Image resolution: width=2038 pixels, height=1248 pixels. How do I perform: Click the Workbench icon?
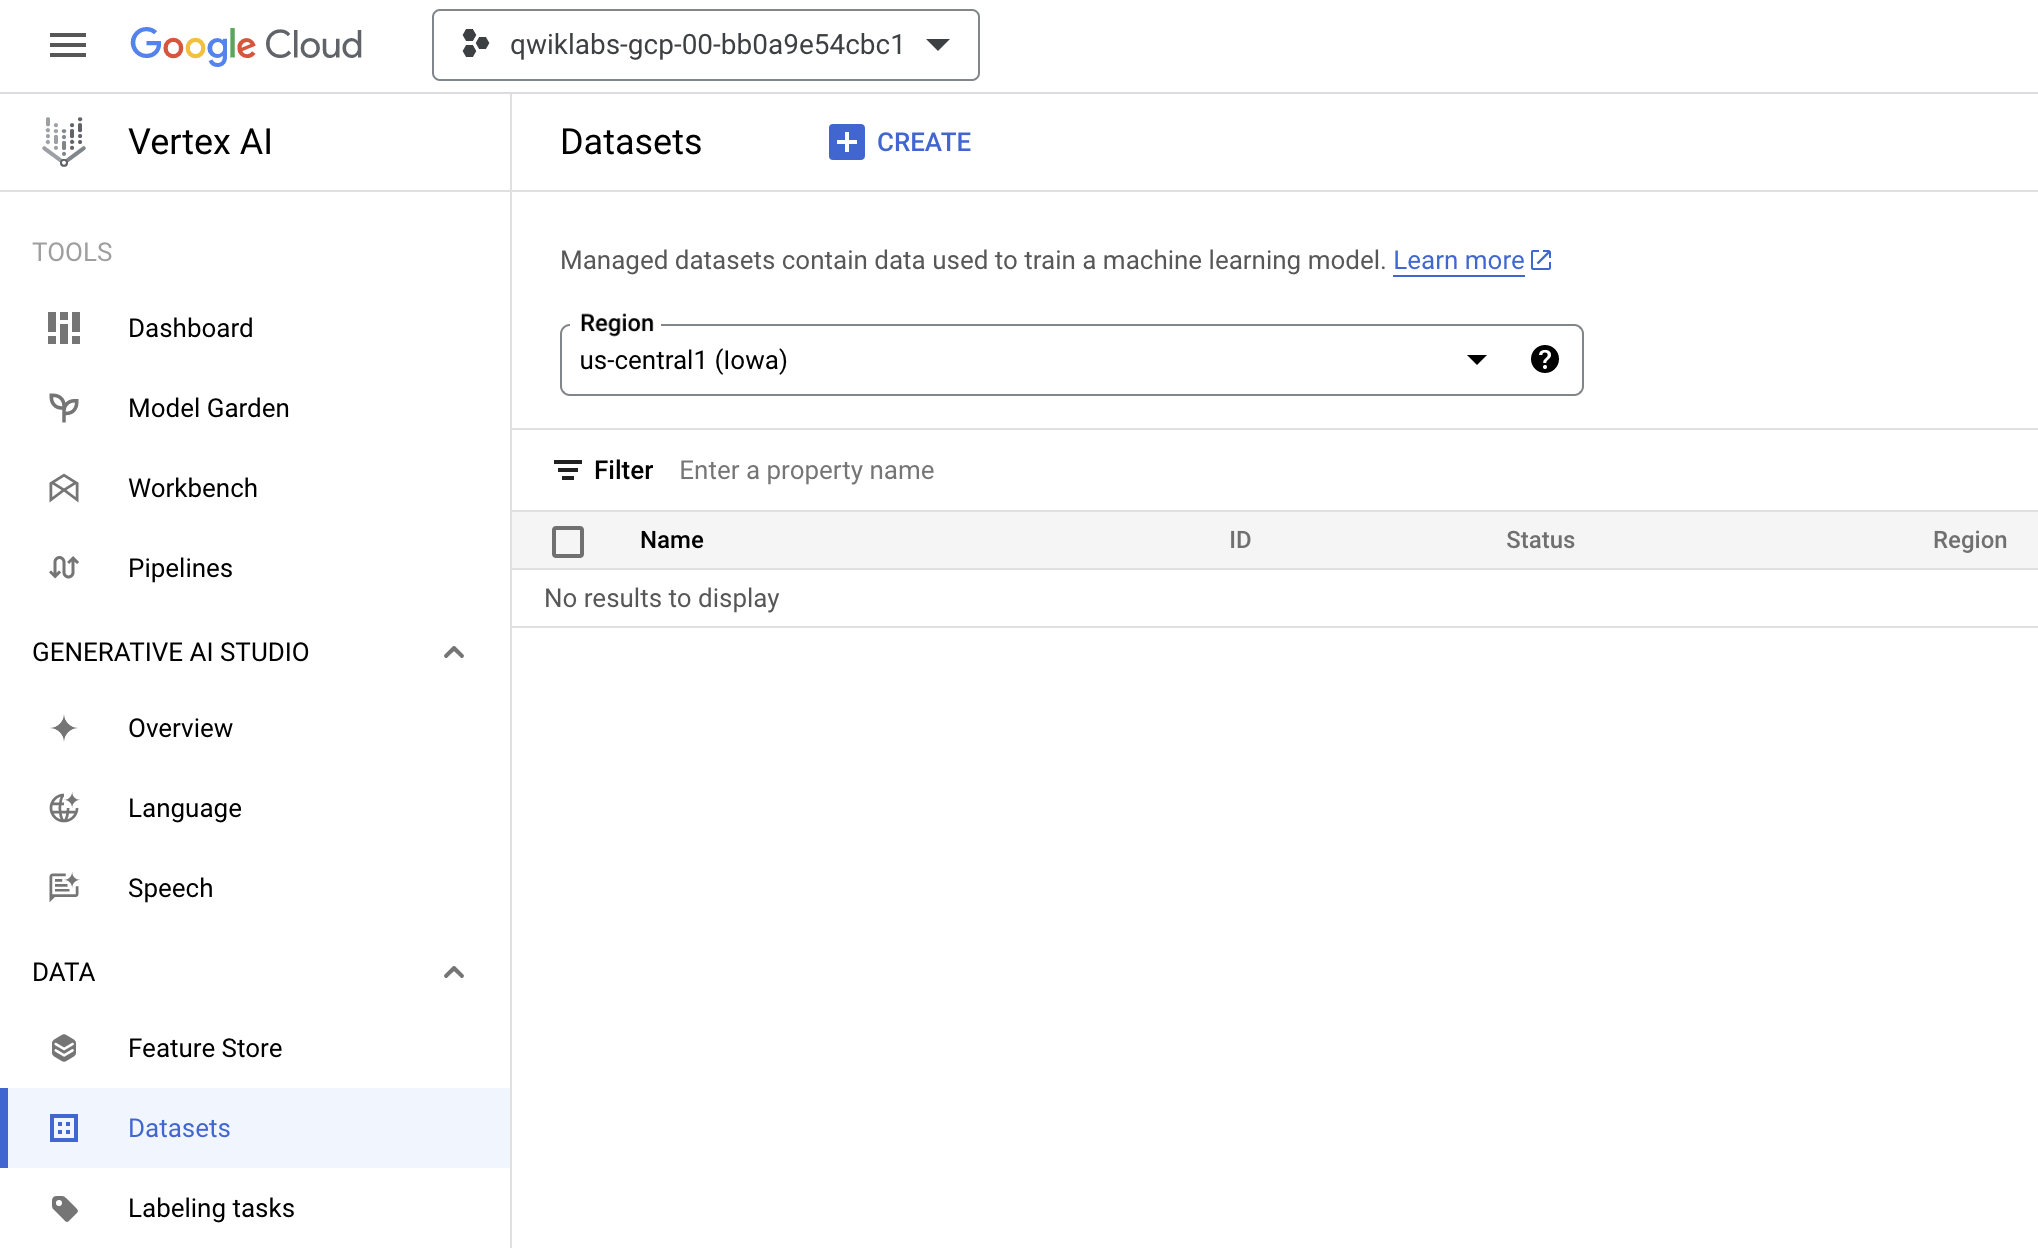(x=64, y=488)
